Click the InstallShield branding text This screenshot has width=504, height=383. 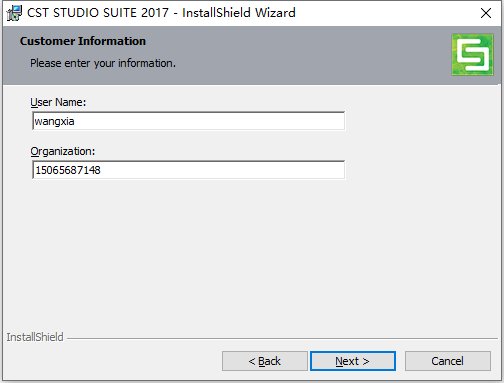point(35,337)
